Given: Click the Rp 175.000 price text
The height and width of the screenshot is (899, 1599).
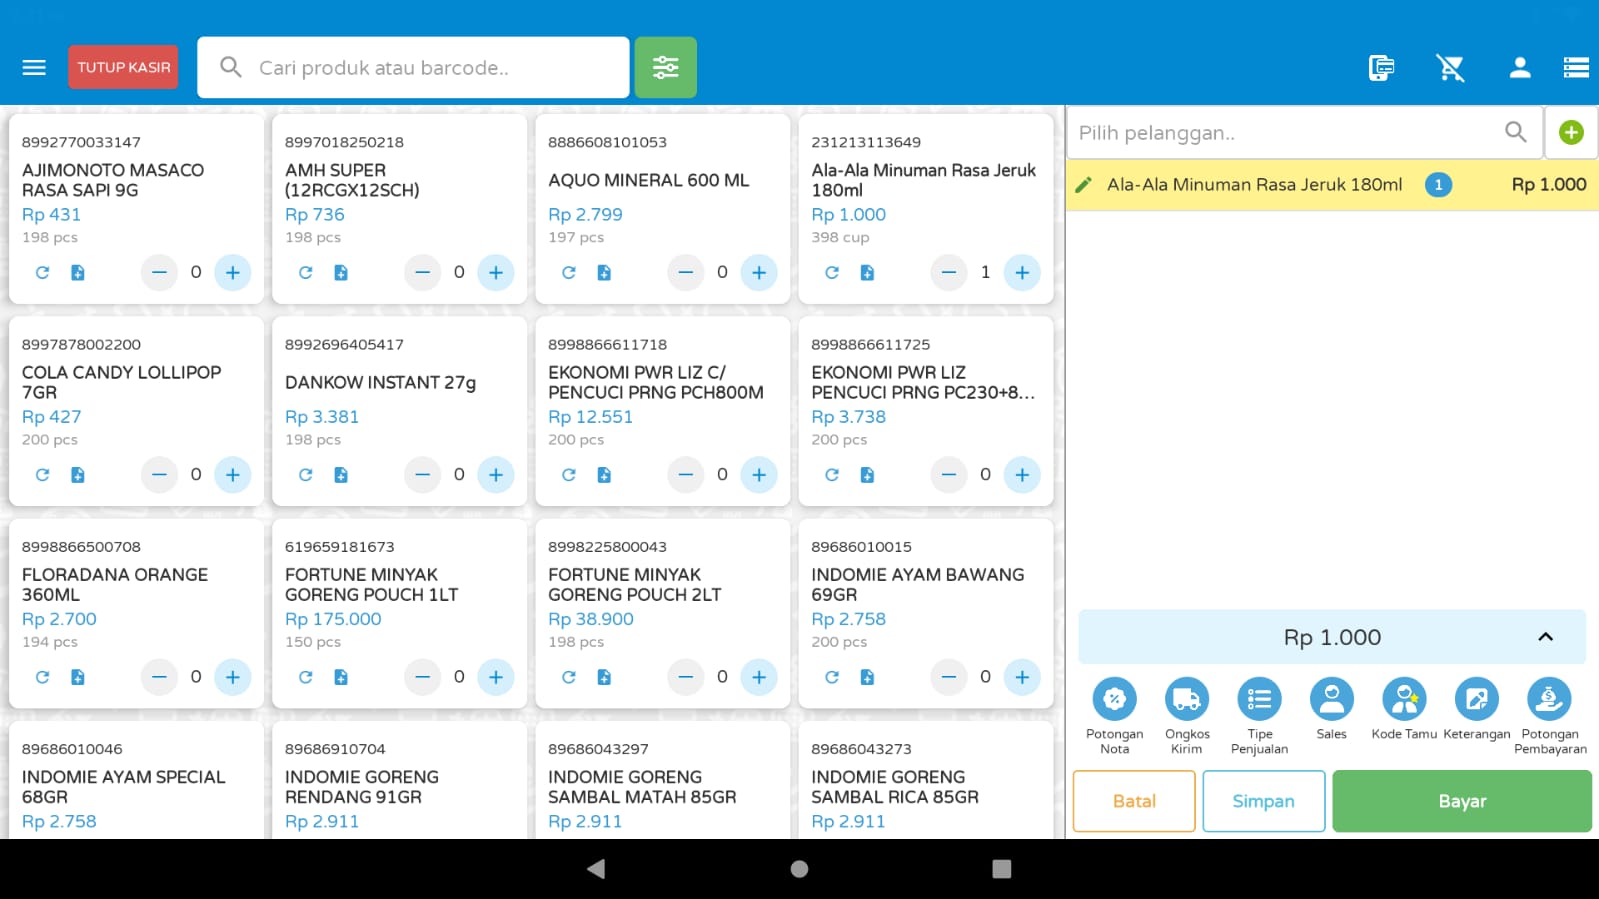Looking at the screenshot, I should pos(333,619).
